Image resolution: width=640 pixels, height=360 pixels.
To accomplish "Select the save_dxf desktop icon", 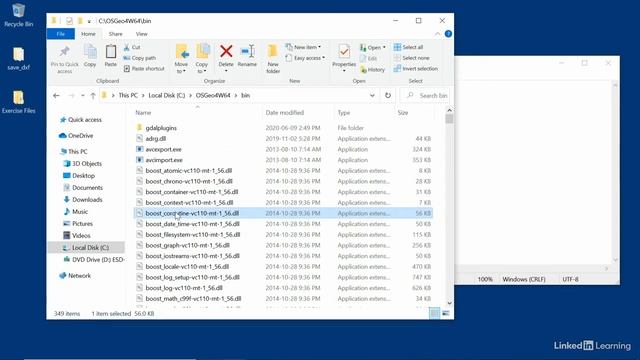I will point(18,59).
